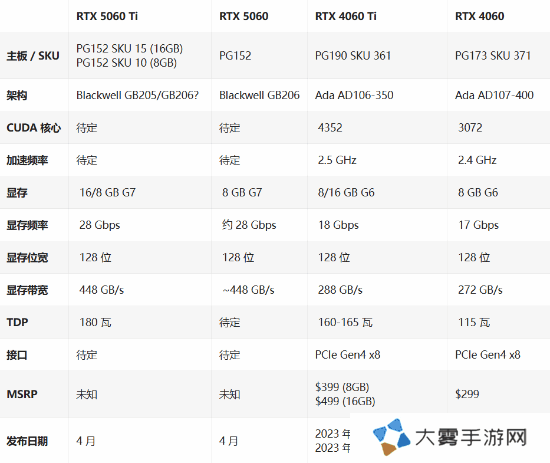Select the $299 price cell
The width and height of the screenshot is (550, 463).
467,394
